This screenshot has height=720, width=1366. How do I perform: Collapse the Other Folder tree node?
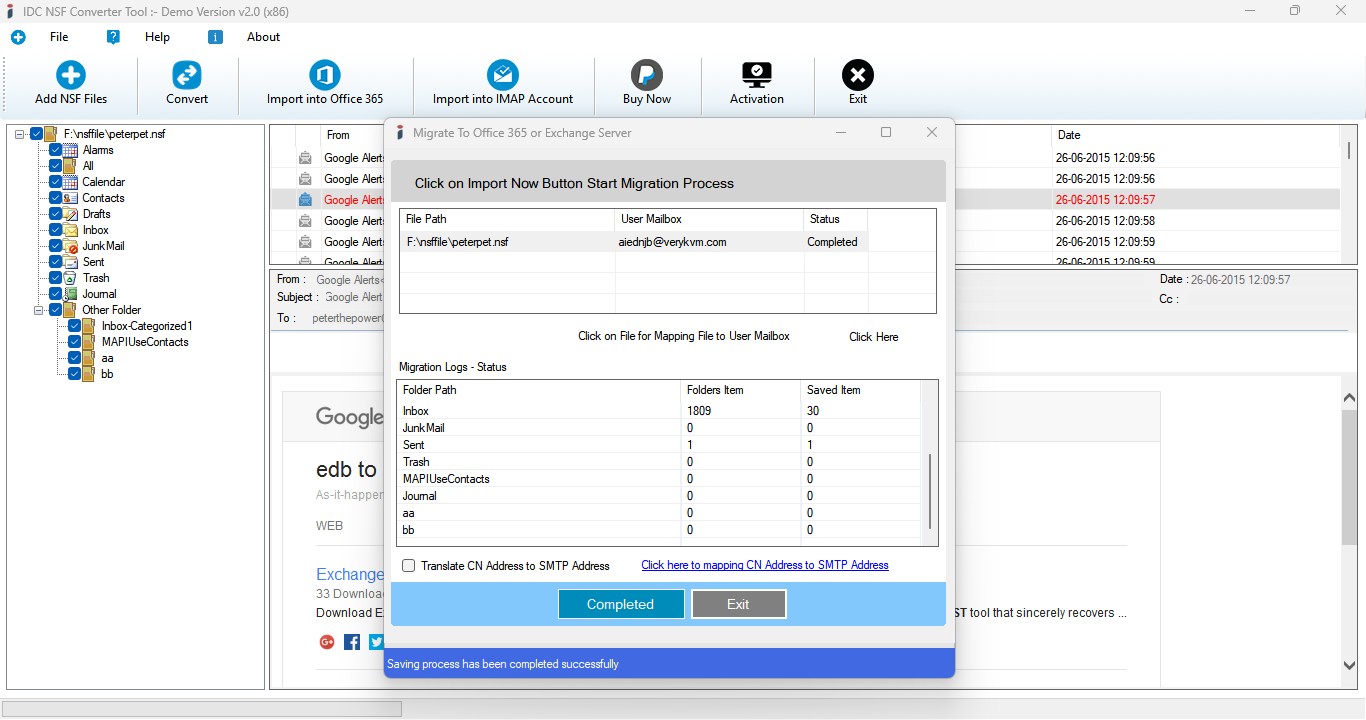click(x=39, y=310)
